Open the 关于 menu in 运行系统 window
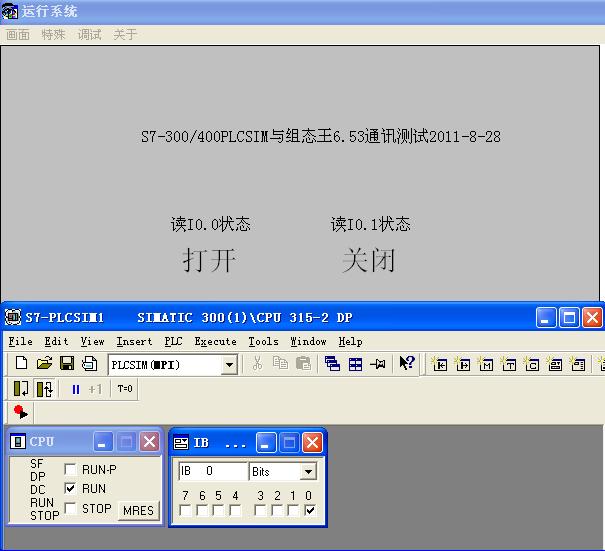Viewport: 605px width, 551px height. [125, 35]
